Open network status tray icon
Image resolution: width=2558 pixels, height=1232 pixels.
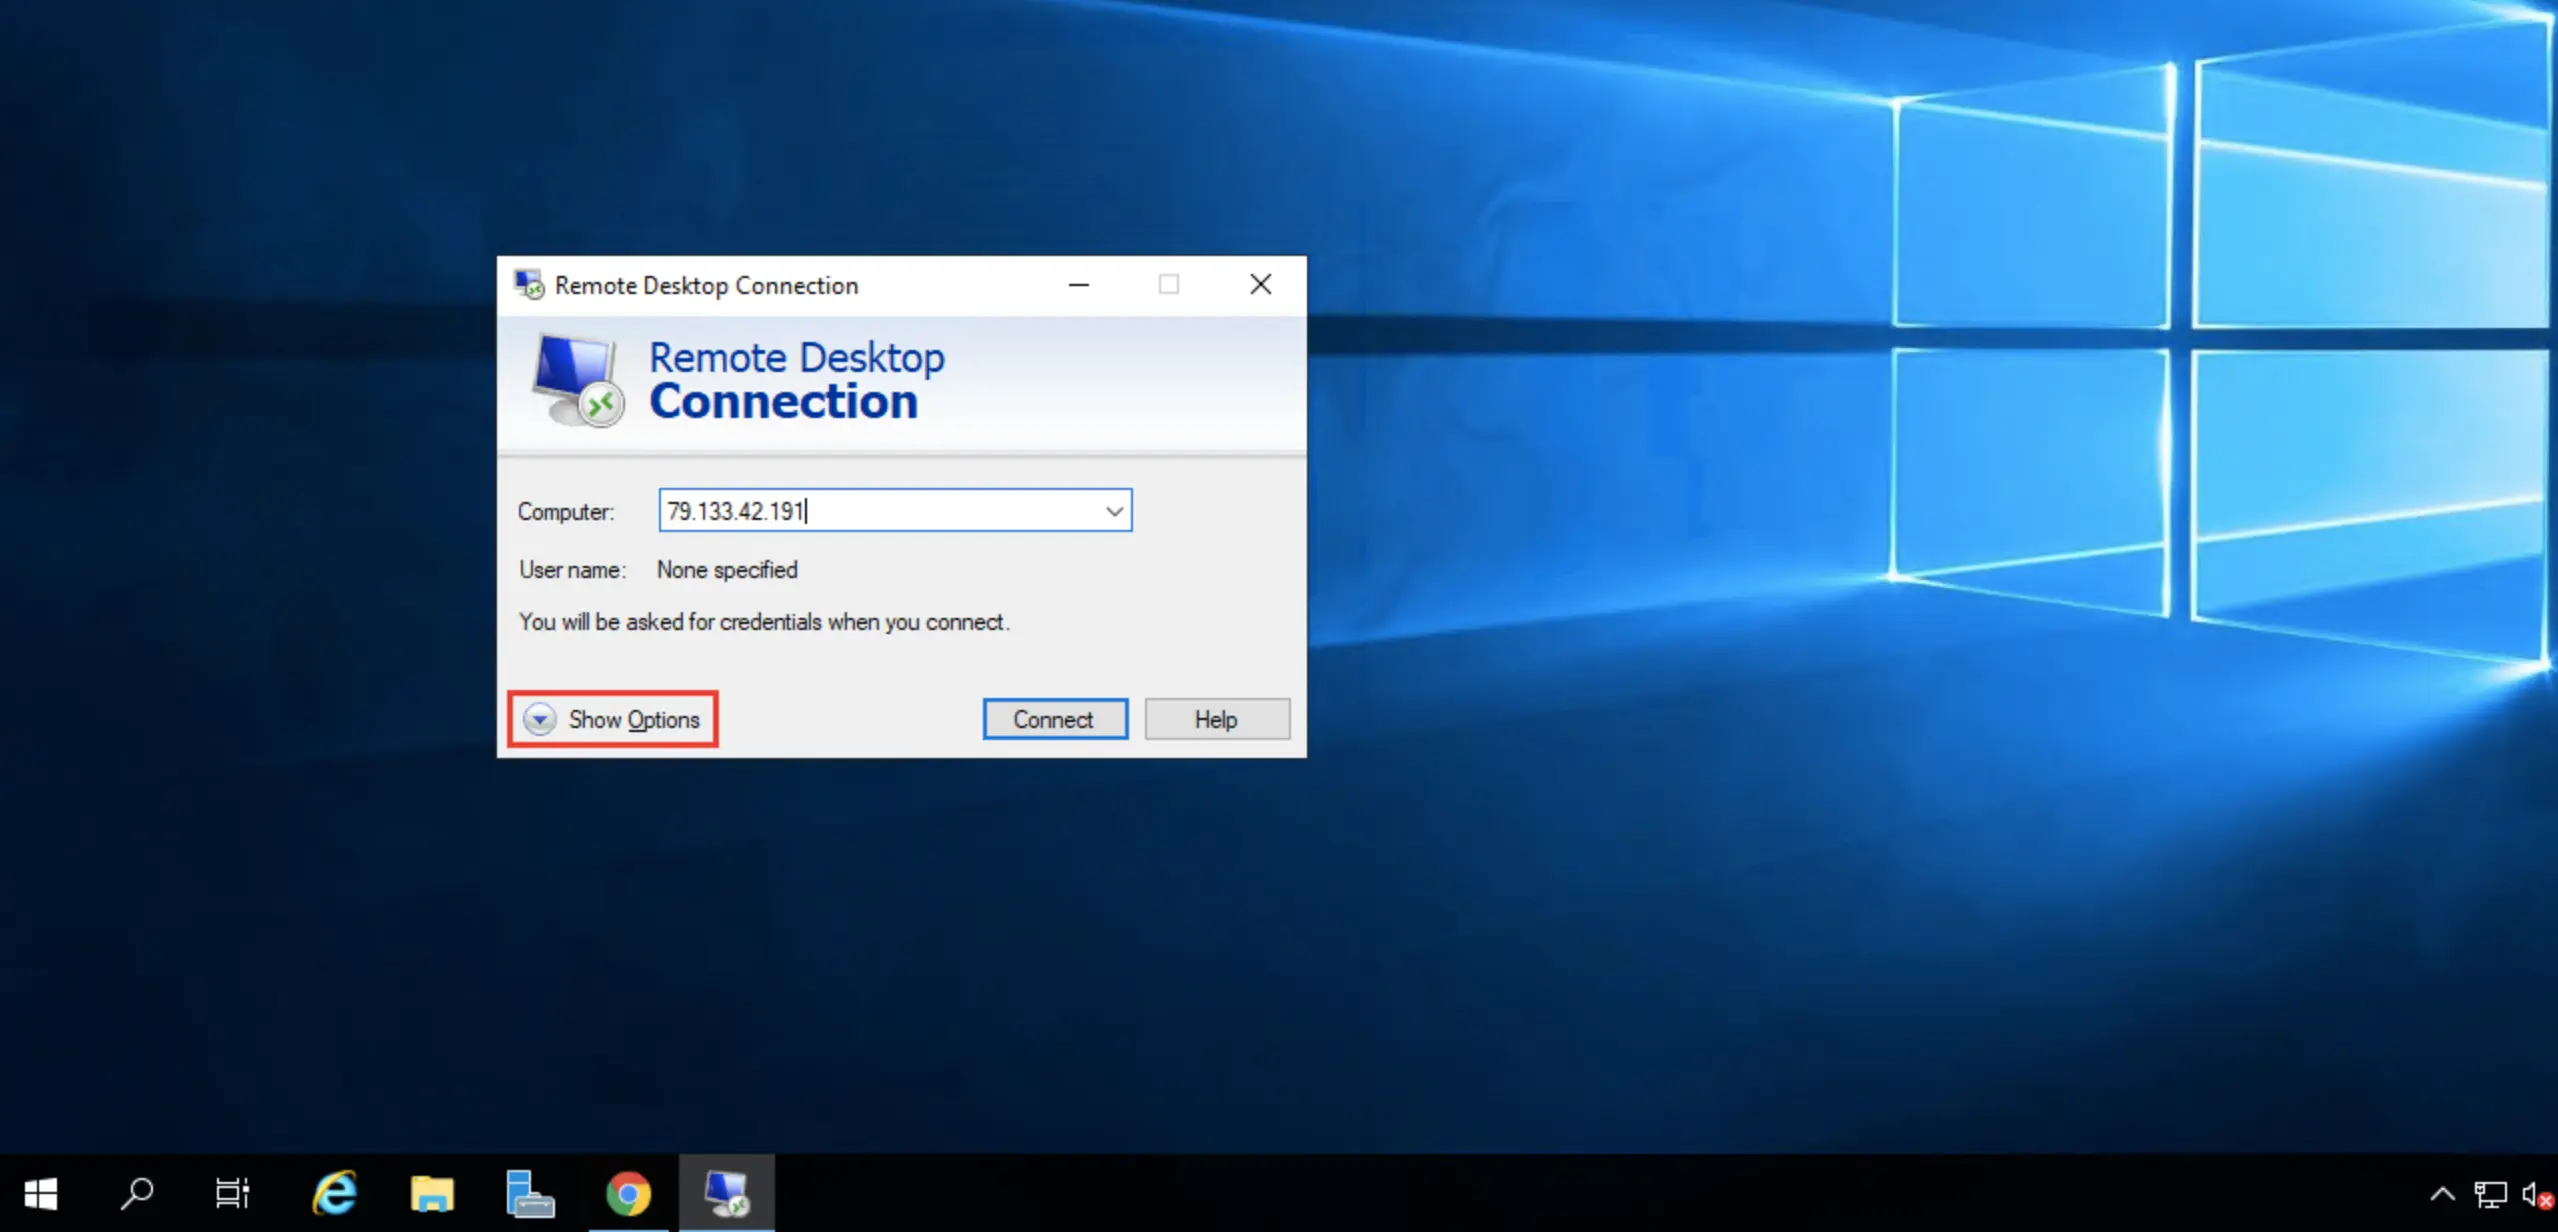[x=2490, y=1194]
